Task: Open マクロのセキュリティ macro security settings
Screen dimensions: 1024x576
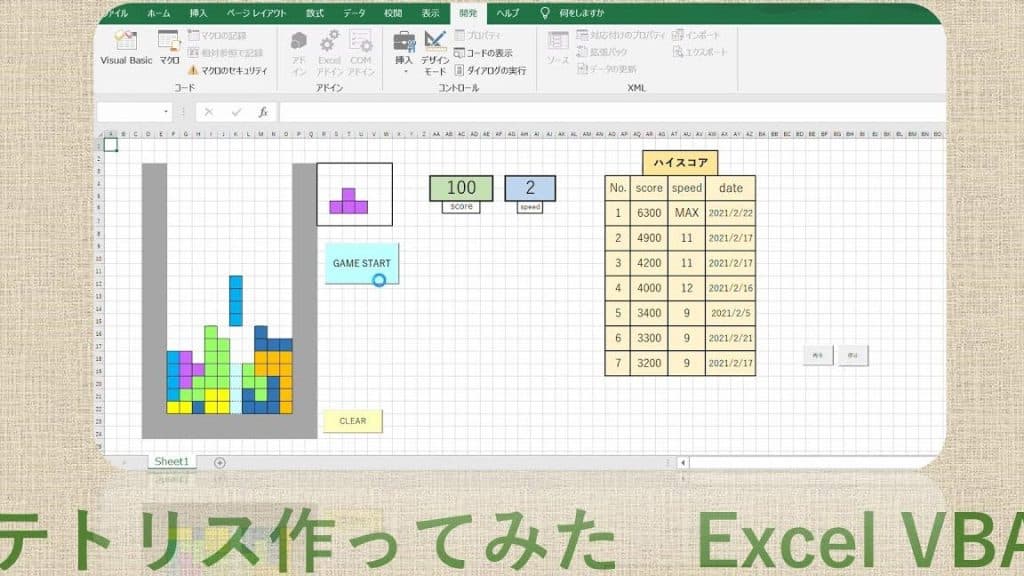Action: pyautogui.click(x=228, y=70)
